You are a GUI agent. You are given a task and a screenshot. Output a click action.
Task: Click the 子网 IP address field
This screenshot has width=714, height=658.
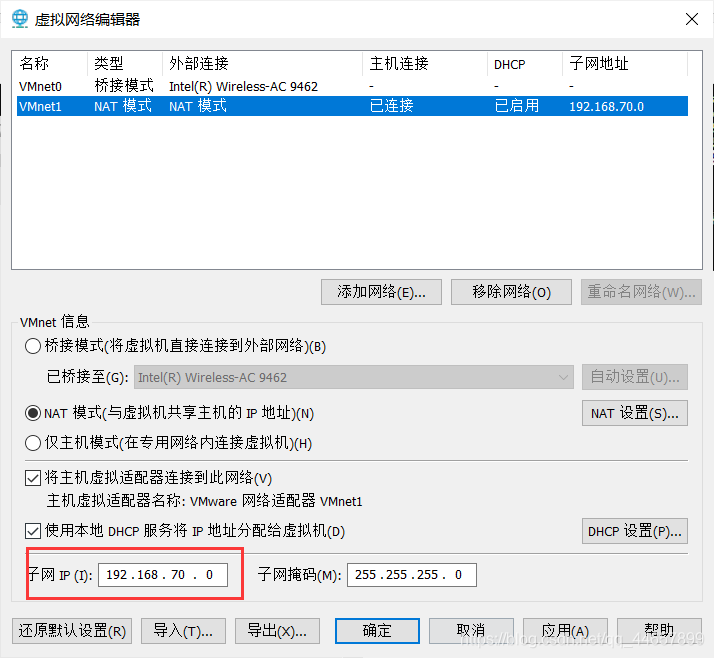(162, 575)
